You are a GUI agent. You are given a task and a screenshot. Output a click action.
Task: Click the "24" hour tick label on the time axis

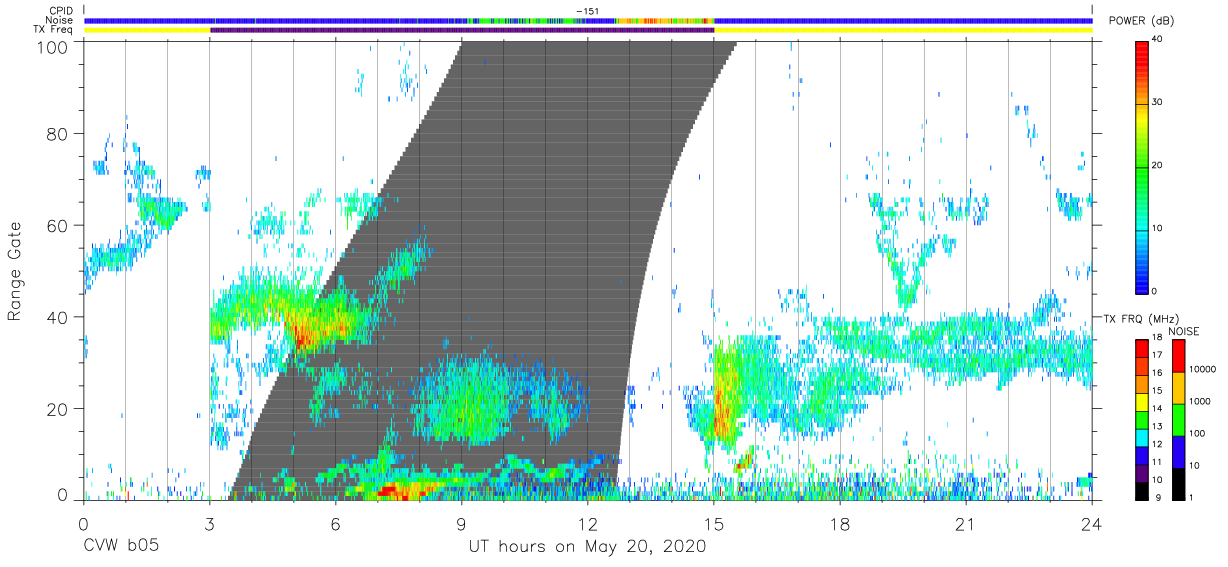pyautogui.click(x=1092, y=525)
